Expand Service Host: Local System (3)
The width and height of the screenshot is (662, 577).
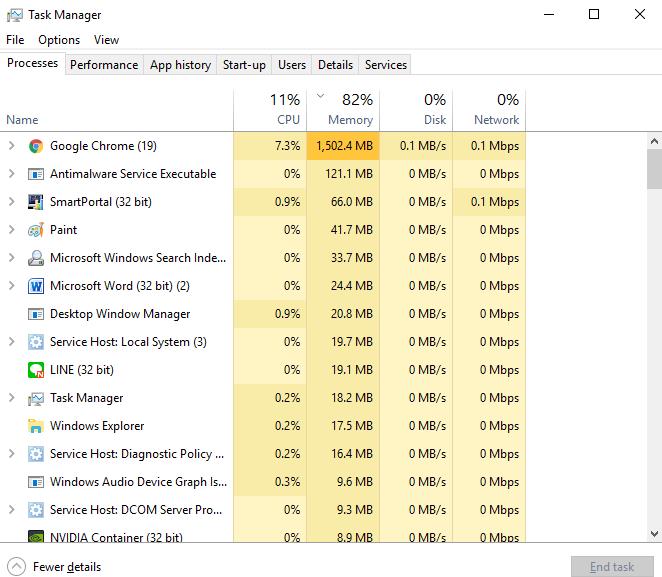click(12, 341)
